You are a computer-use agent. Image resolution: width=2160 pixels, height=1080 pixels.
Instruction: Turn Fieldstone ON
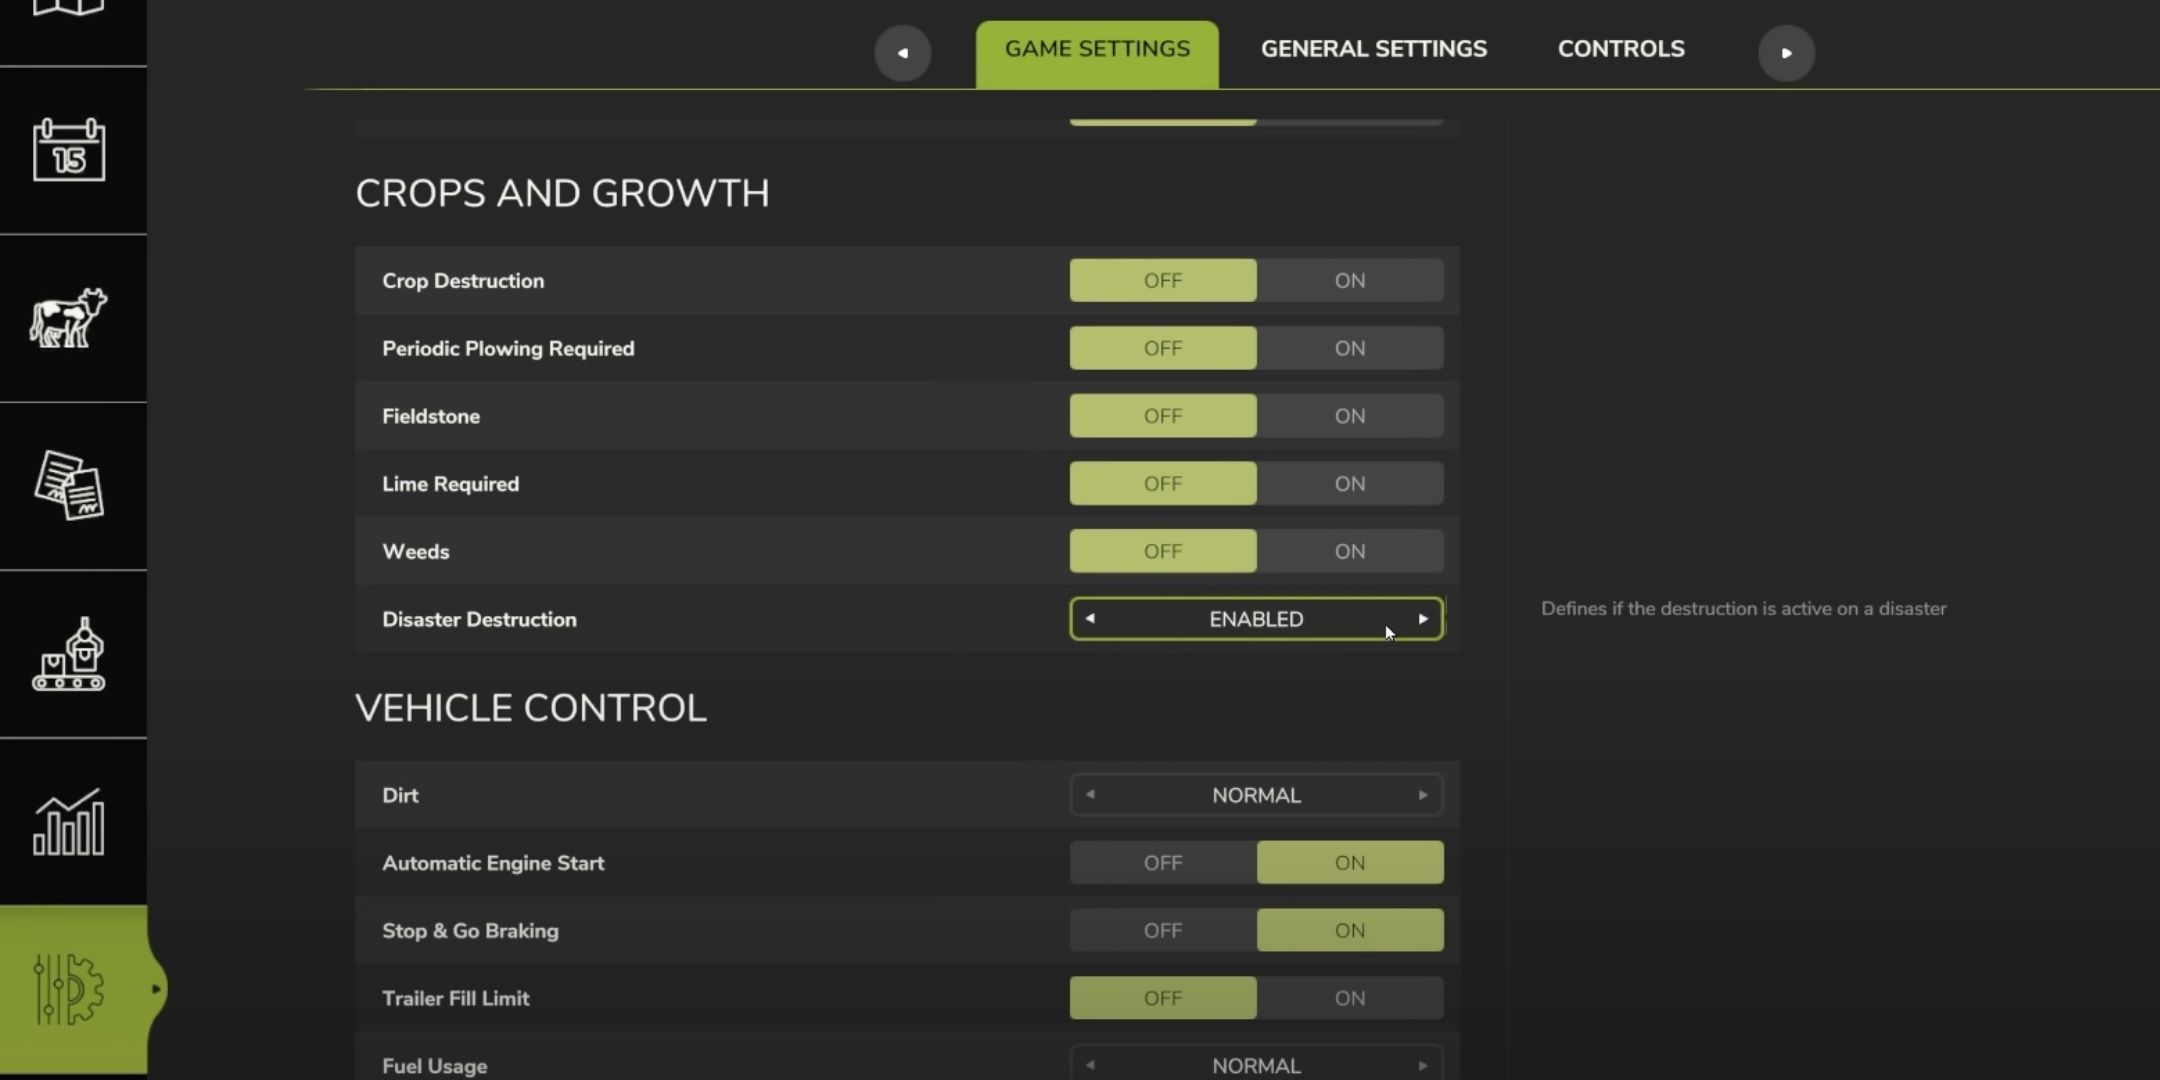click(x=1350, y=416)
